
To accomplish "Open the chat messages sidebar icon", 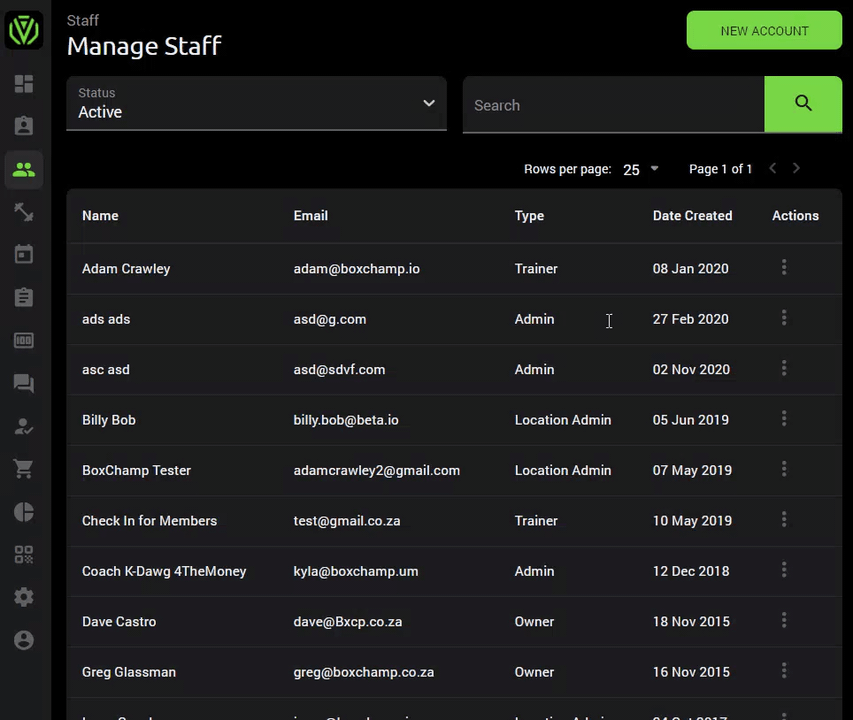I will 24,383.
